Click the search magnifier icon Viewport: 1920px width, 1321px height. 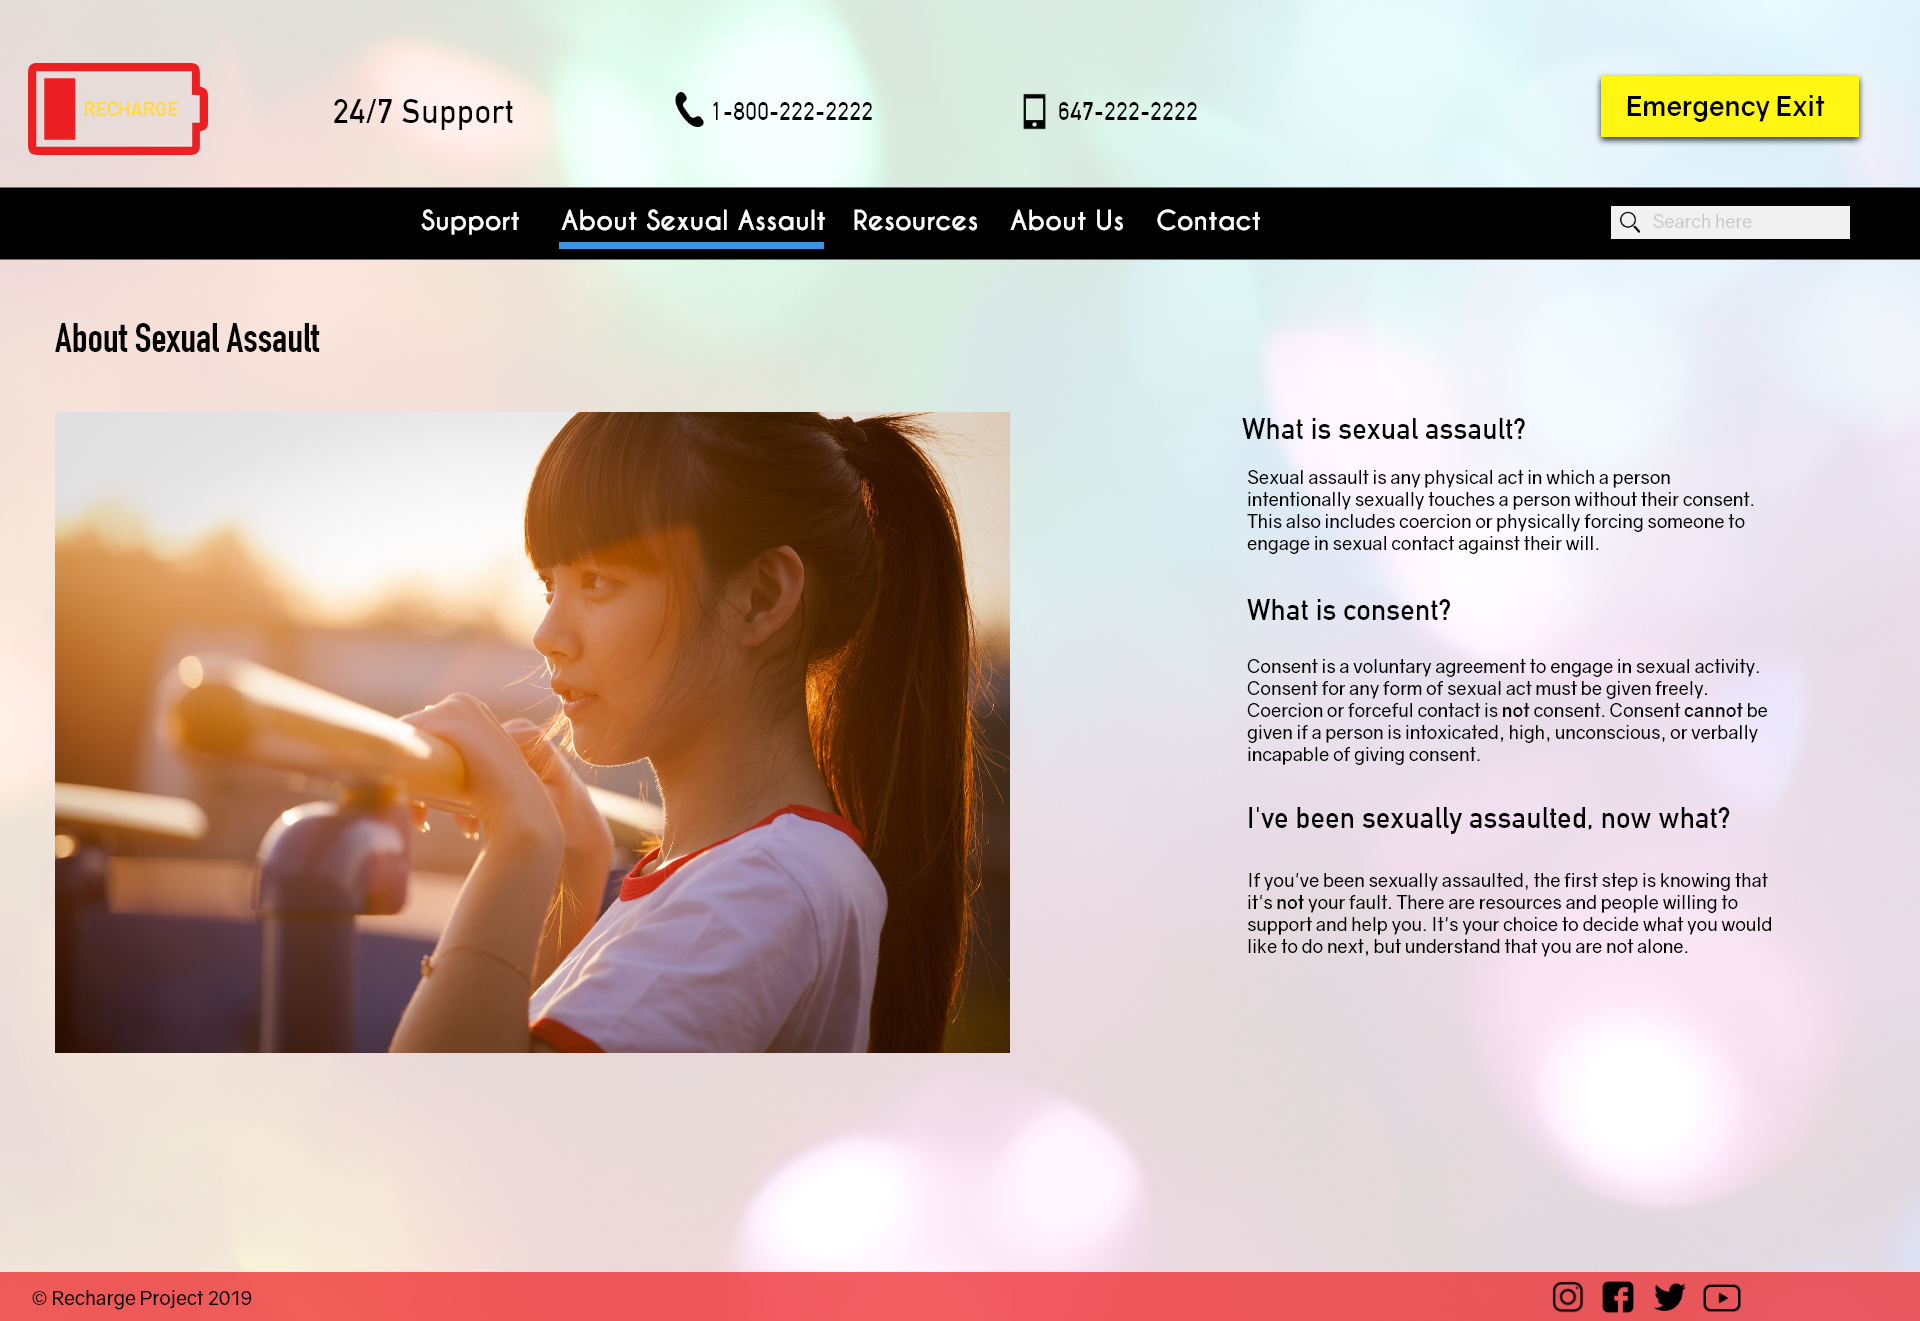pyautogui.click(x=1630, y=222)
